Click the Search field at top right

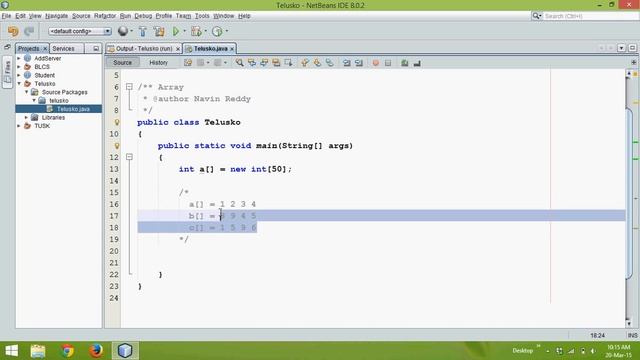coord(590,16)
